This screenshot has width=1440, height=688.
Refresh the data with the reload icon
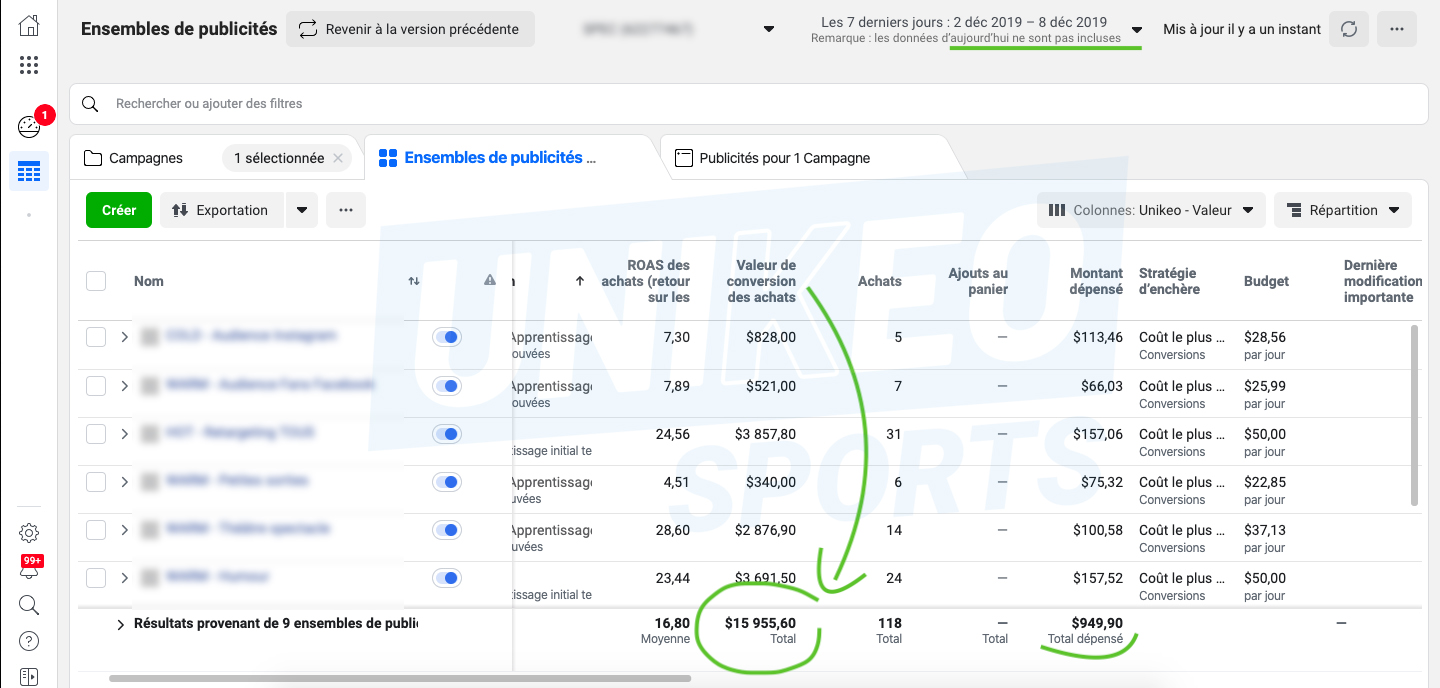(1349, 29)
